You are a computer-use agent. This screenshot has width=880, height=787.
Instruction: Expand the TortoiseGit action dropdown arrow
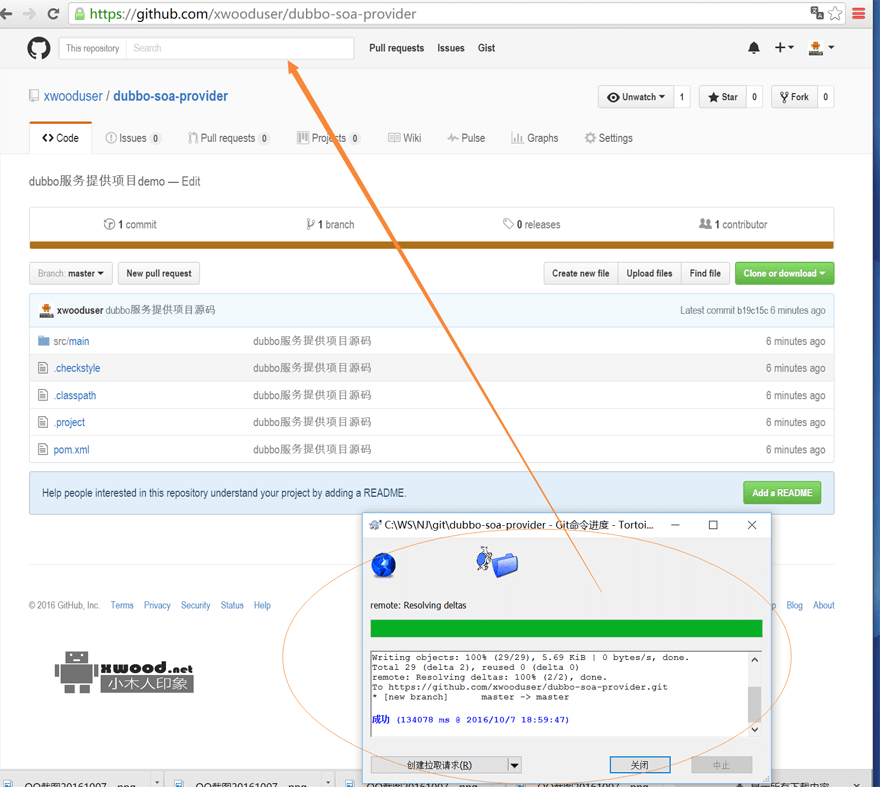pos(515,765)
